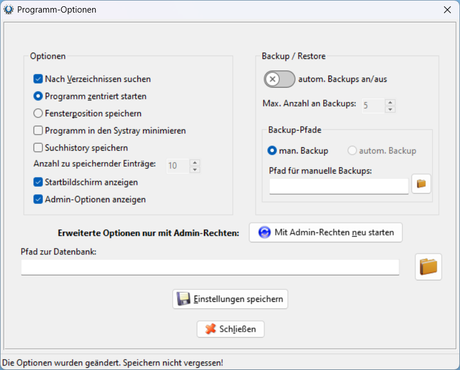Decrease Anzahl zu speichernder Einträge value

(x=195, y=169)
